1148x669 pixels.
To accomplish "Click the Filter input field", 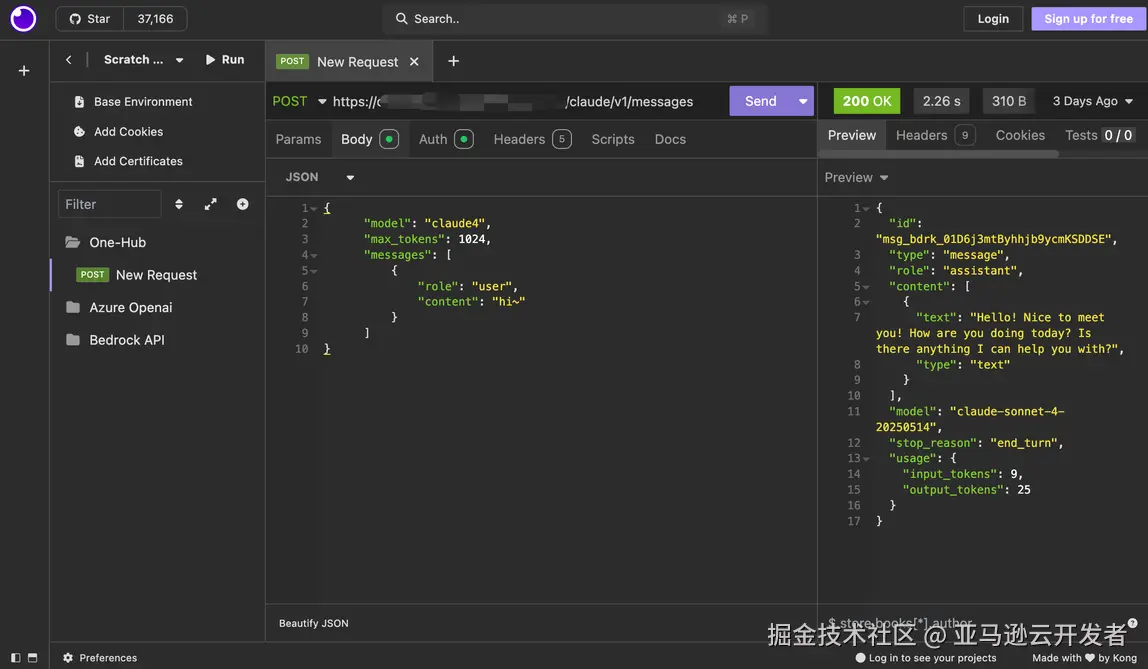I will (x=109, y=204).
